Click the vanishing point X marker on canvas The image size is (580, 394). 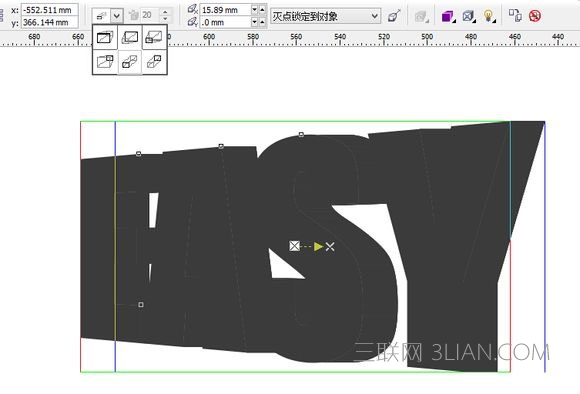(330, 247)
